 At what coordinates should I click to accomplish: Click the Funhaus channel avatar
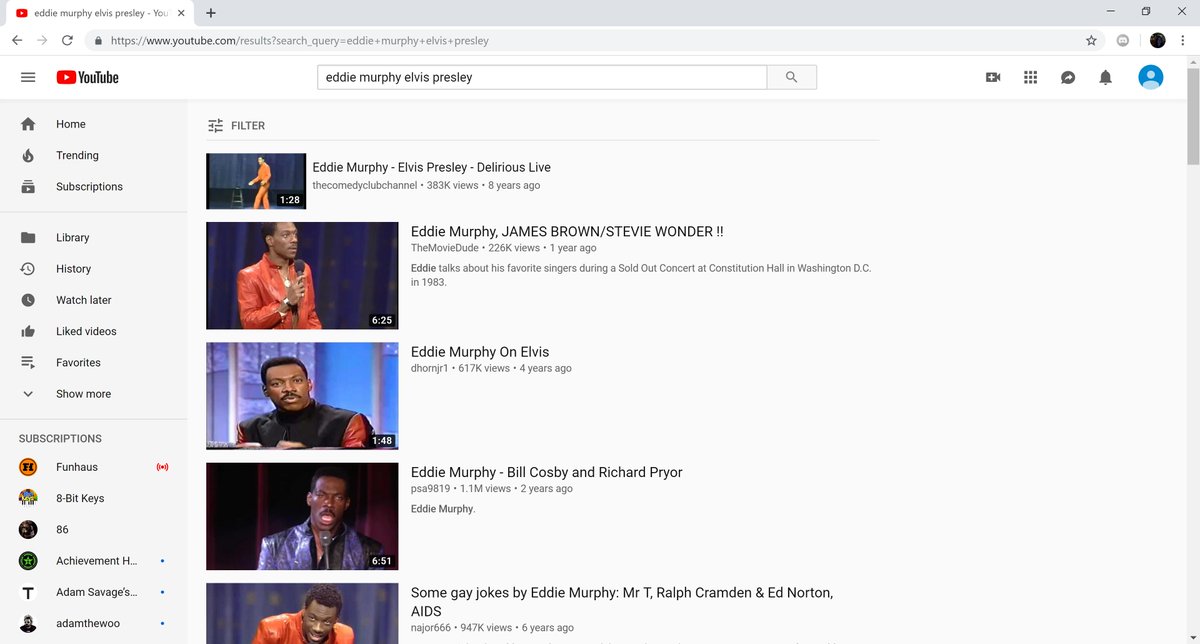28,467
